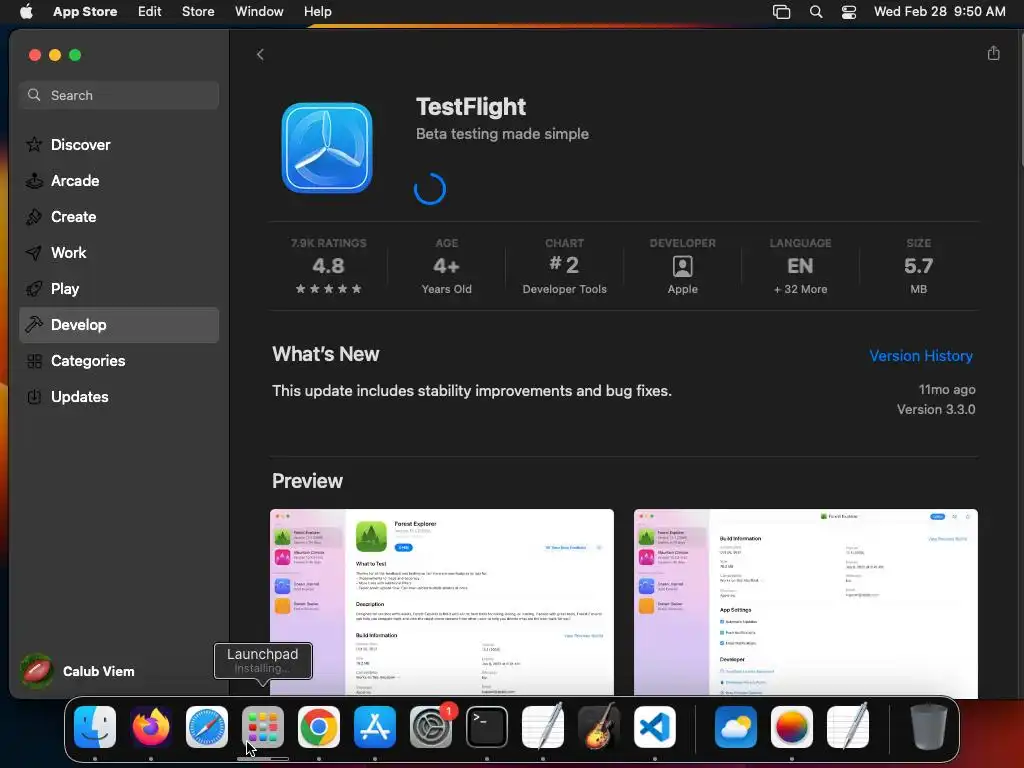Open System Settings from the Dock
This screenshot has width=1024, height=768.
coord(431,727)
